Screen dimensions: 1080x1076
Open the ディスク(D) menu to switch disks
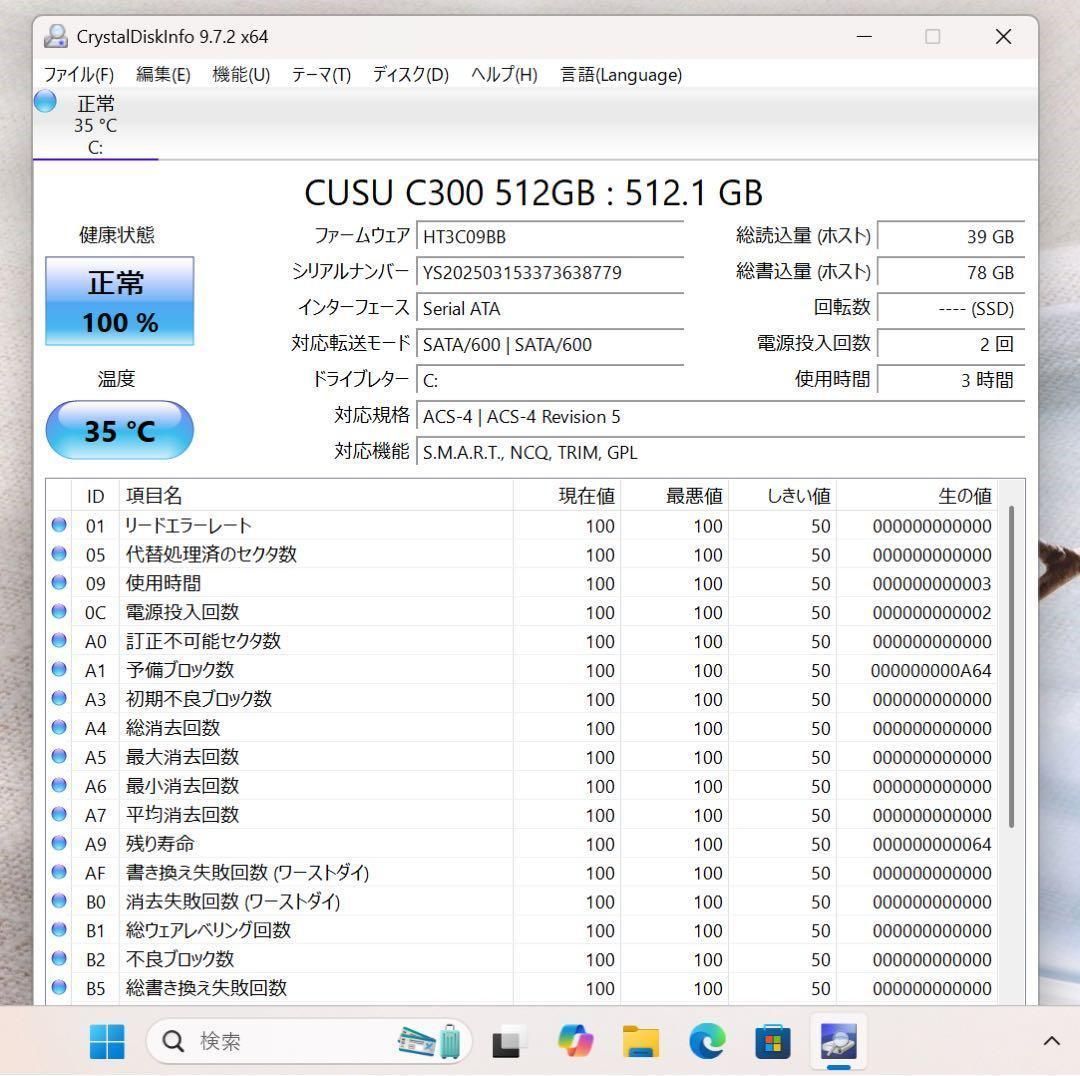click(x=409, y=74)
